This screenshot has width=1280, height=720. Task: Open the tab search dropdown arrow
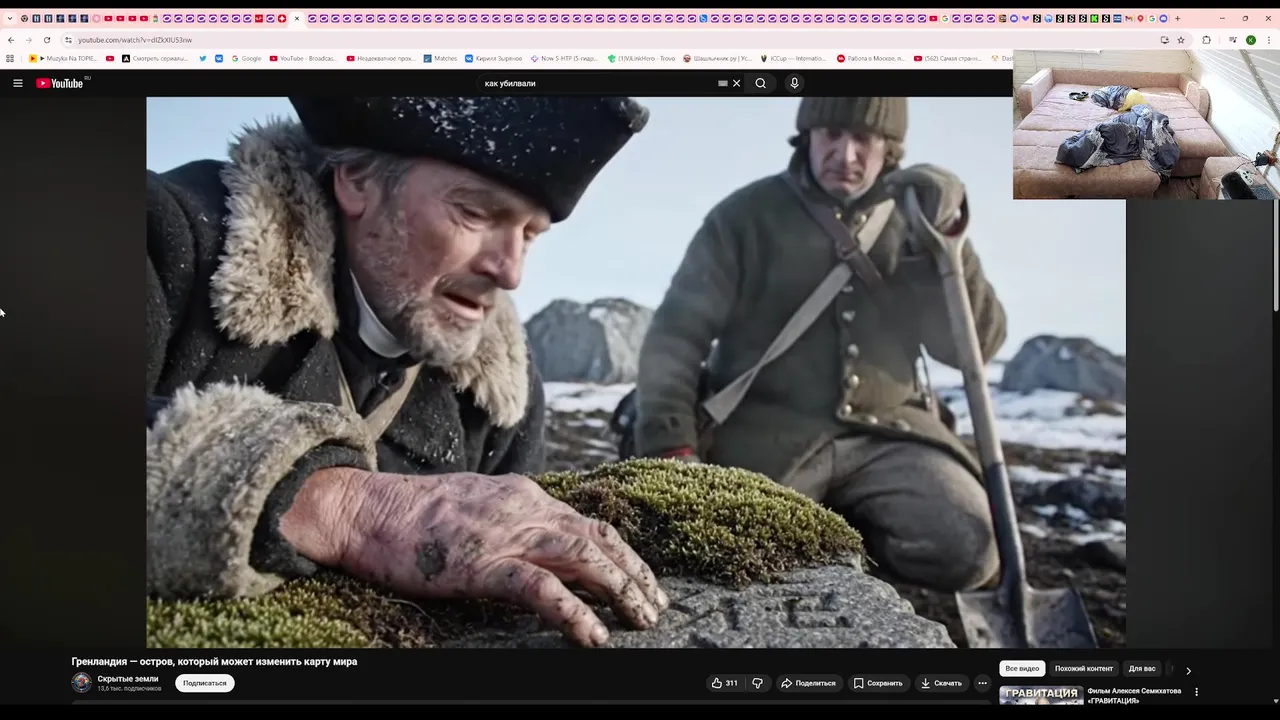[x=10, y=18]
